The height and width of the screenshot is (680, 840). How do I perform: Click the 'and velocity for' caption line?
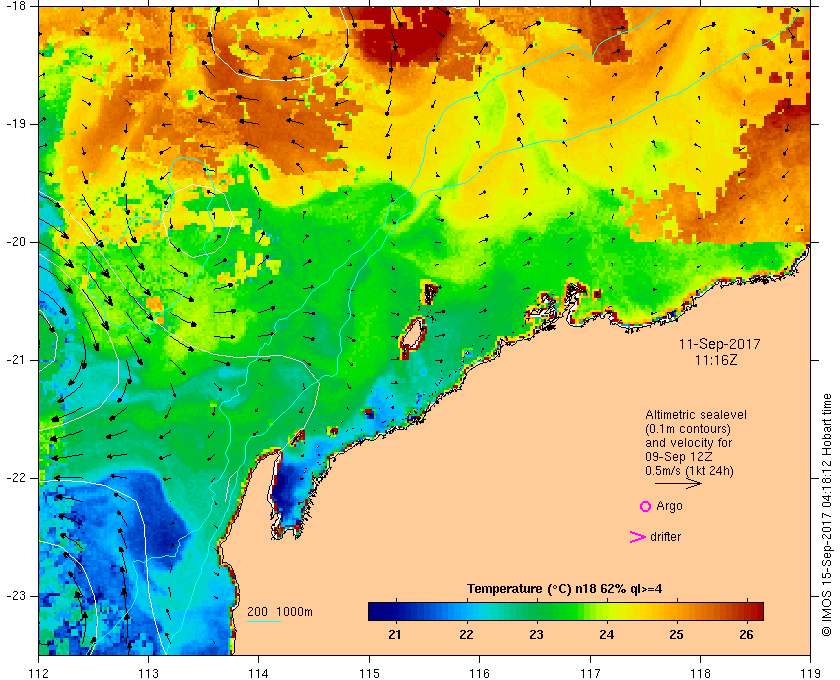pyautogui.click(x=688, y=443)
